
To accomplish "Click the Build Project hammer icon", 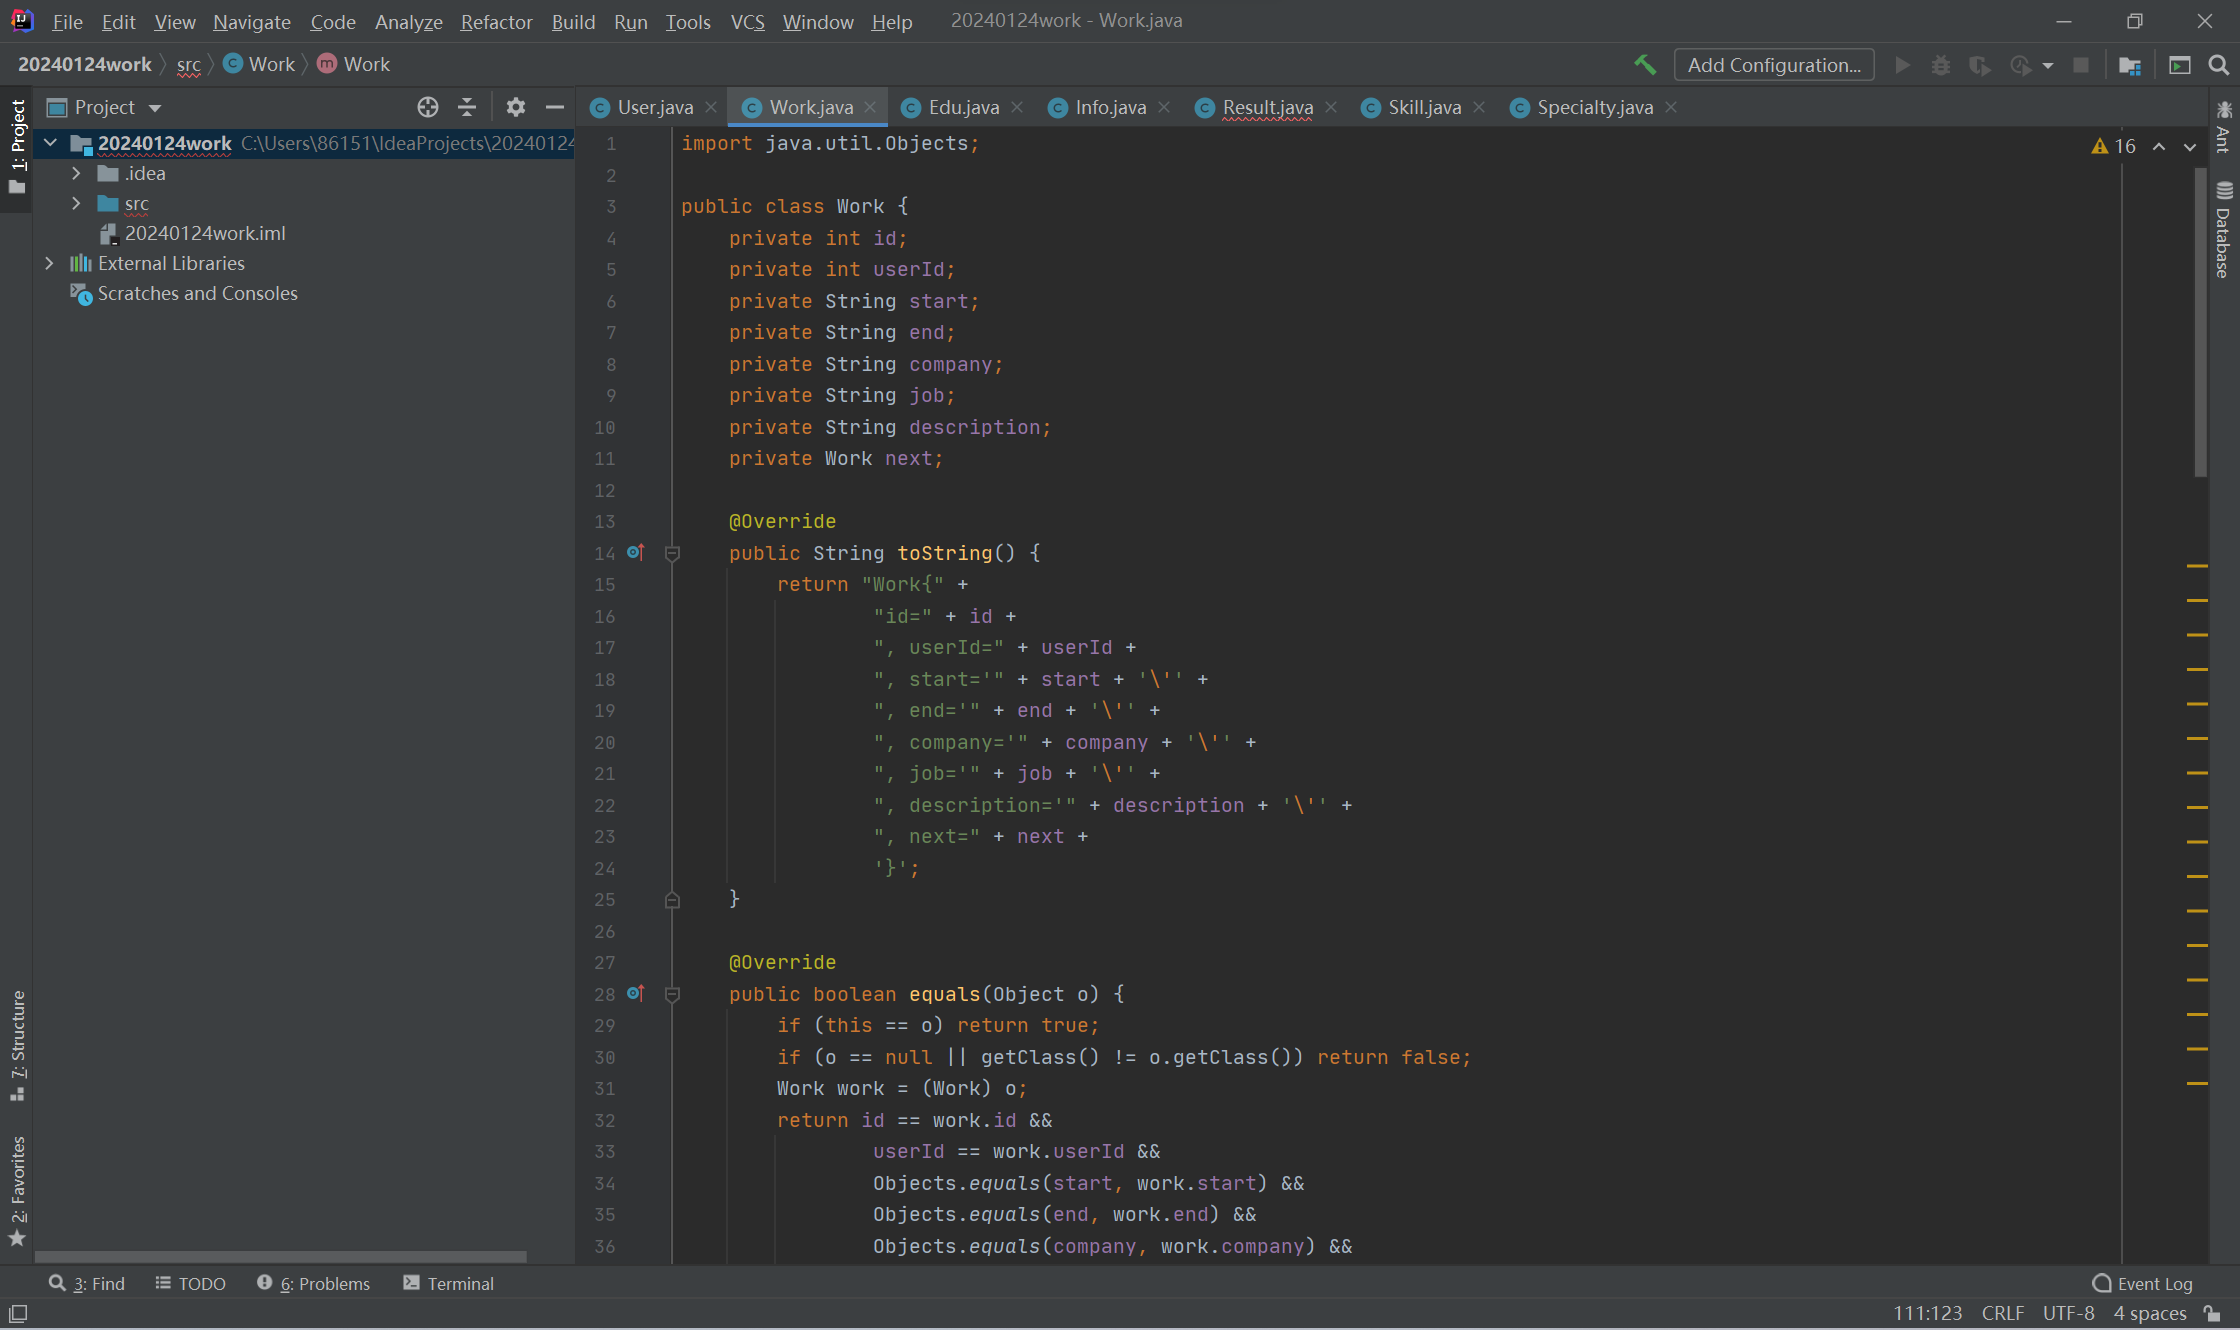I will [1644, 65].
